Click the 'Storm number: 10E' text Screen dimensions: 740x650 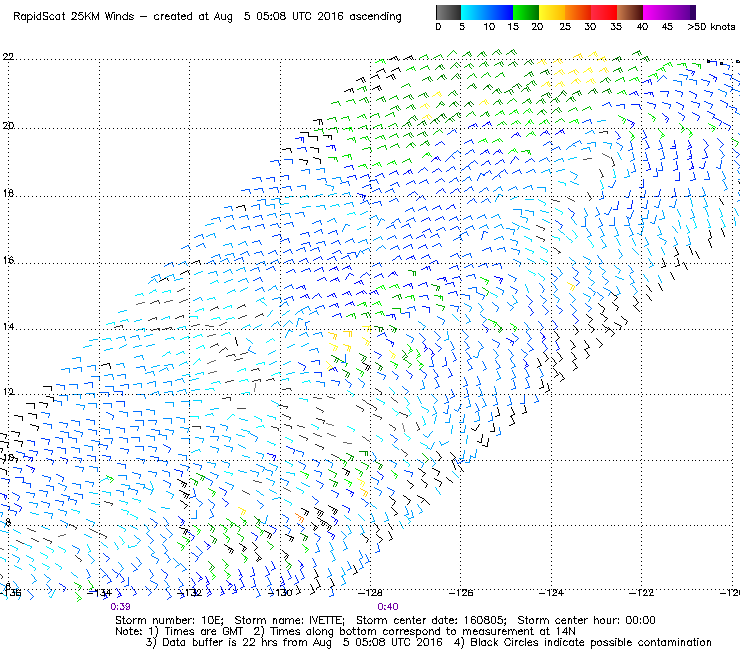point(169,620)
